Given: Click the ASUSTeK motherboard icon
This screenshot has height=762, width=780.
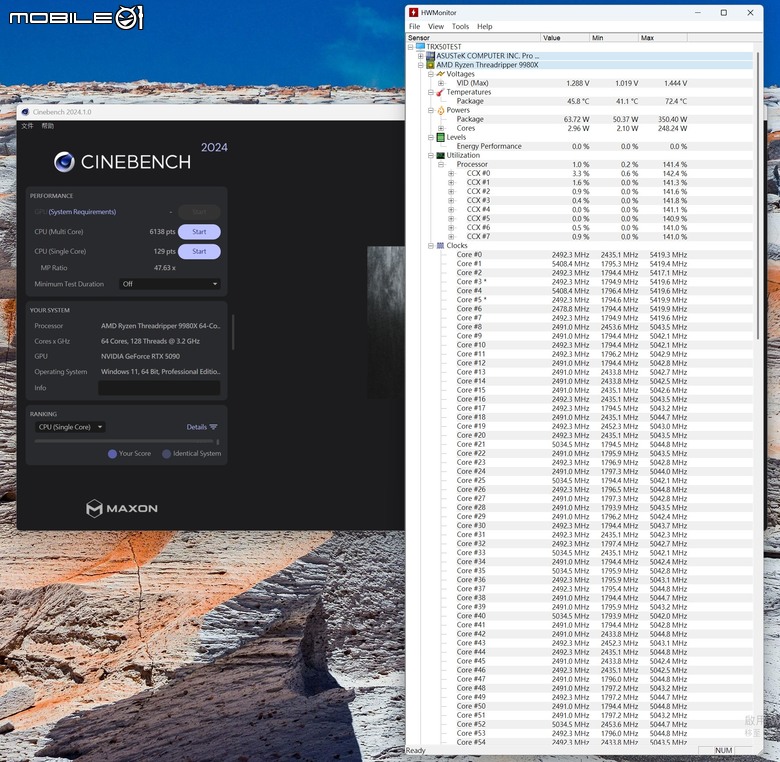Looking at the screenshot, I should click(430, 56).
